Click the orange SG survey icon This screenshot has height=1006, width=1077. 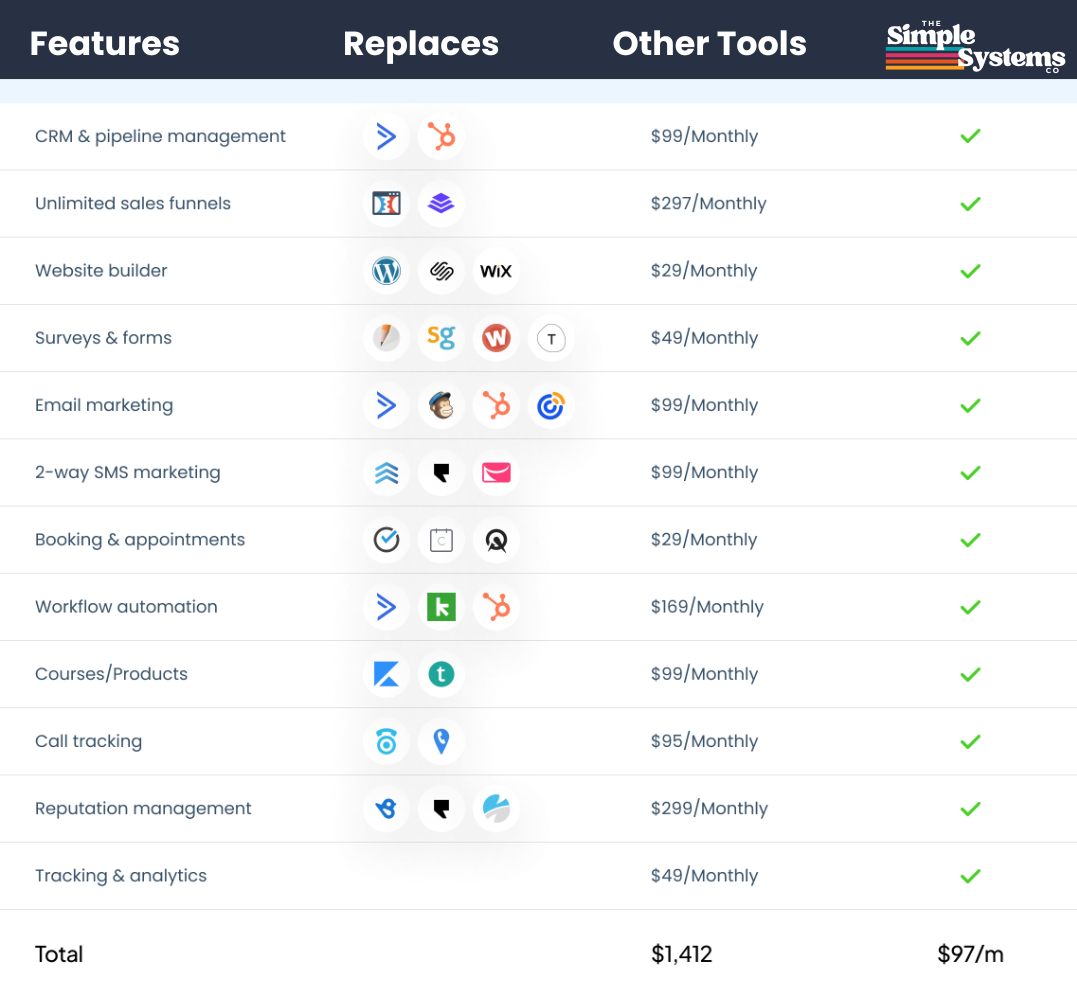click(441, 338)
